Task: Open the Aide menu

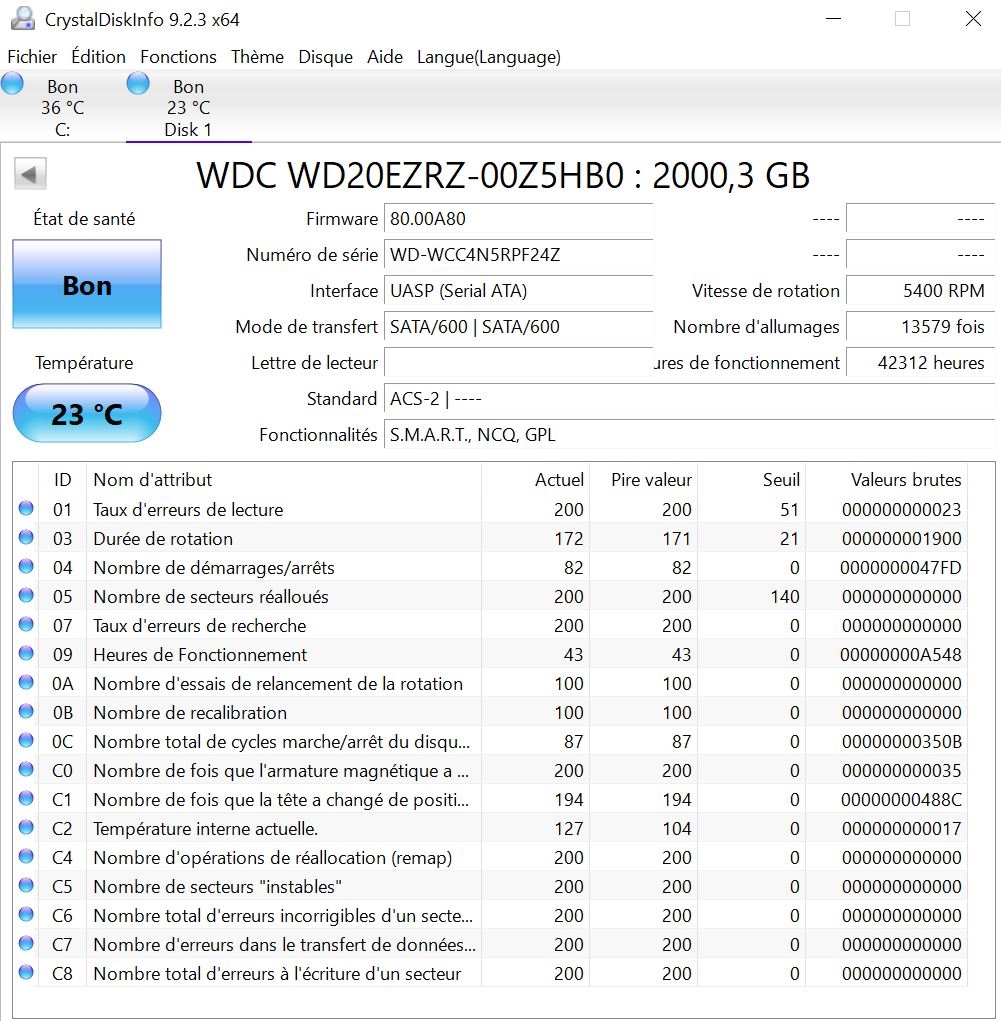Action: pos(385,57)
